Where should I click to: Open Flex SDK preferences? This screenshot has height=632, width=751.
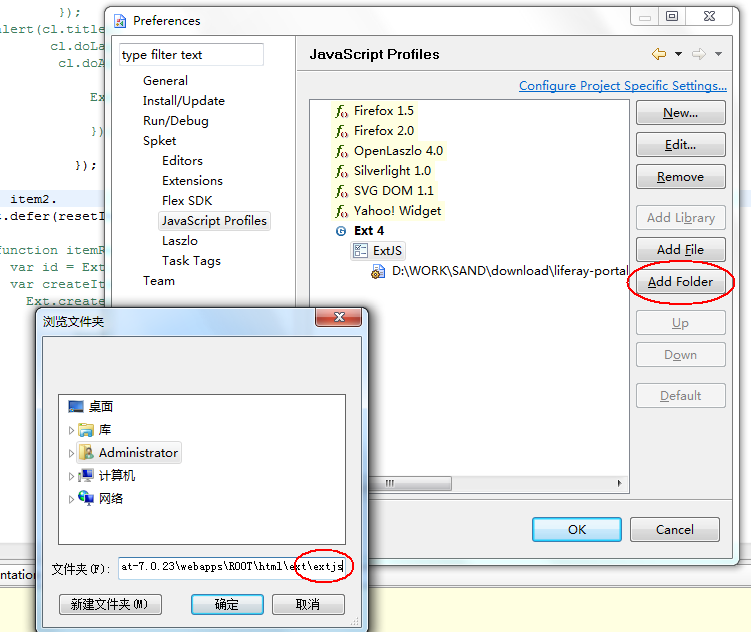[187, 201]
